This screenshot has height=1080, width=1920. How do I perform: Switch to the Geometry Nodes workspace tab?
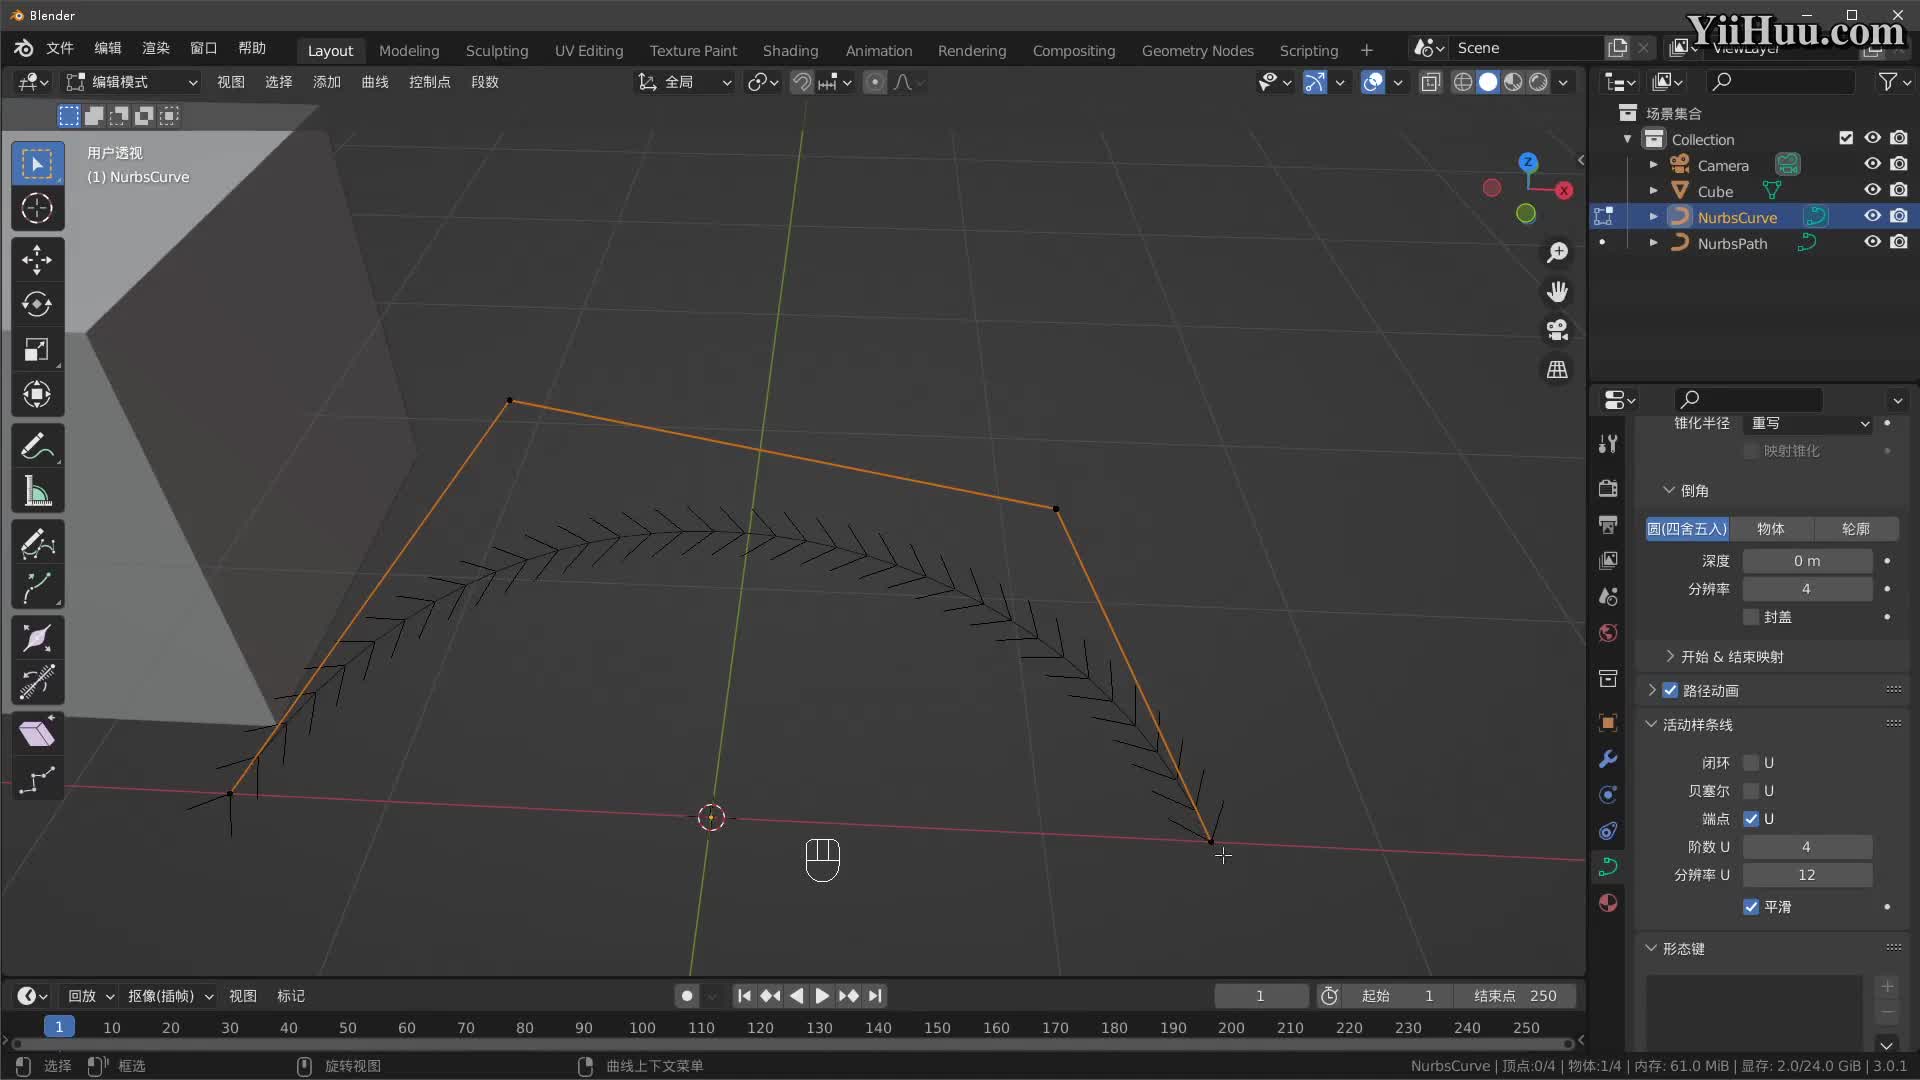(x=1197, y=50)
